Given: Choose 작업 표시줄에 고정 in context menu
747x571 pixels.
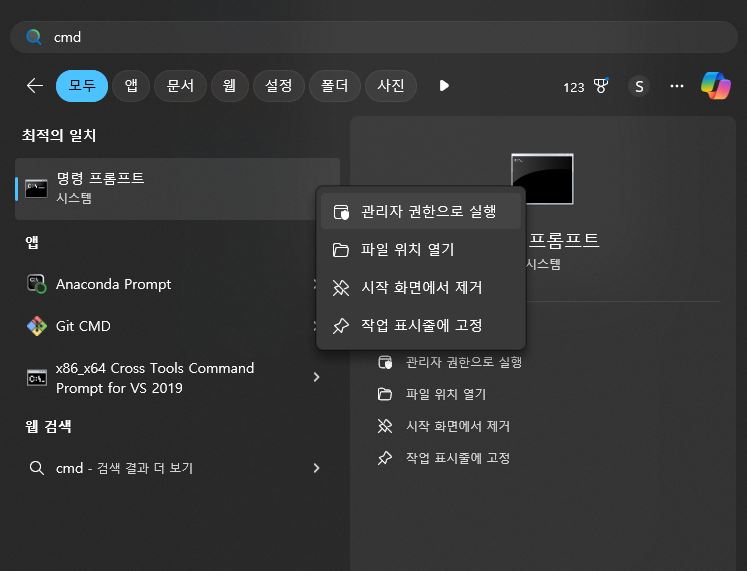Looking at the screenshot, I should tap(421, 325).
